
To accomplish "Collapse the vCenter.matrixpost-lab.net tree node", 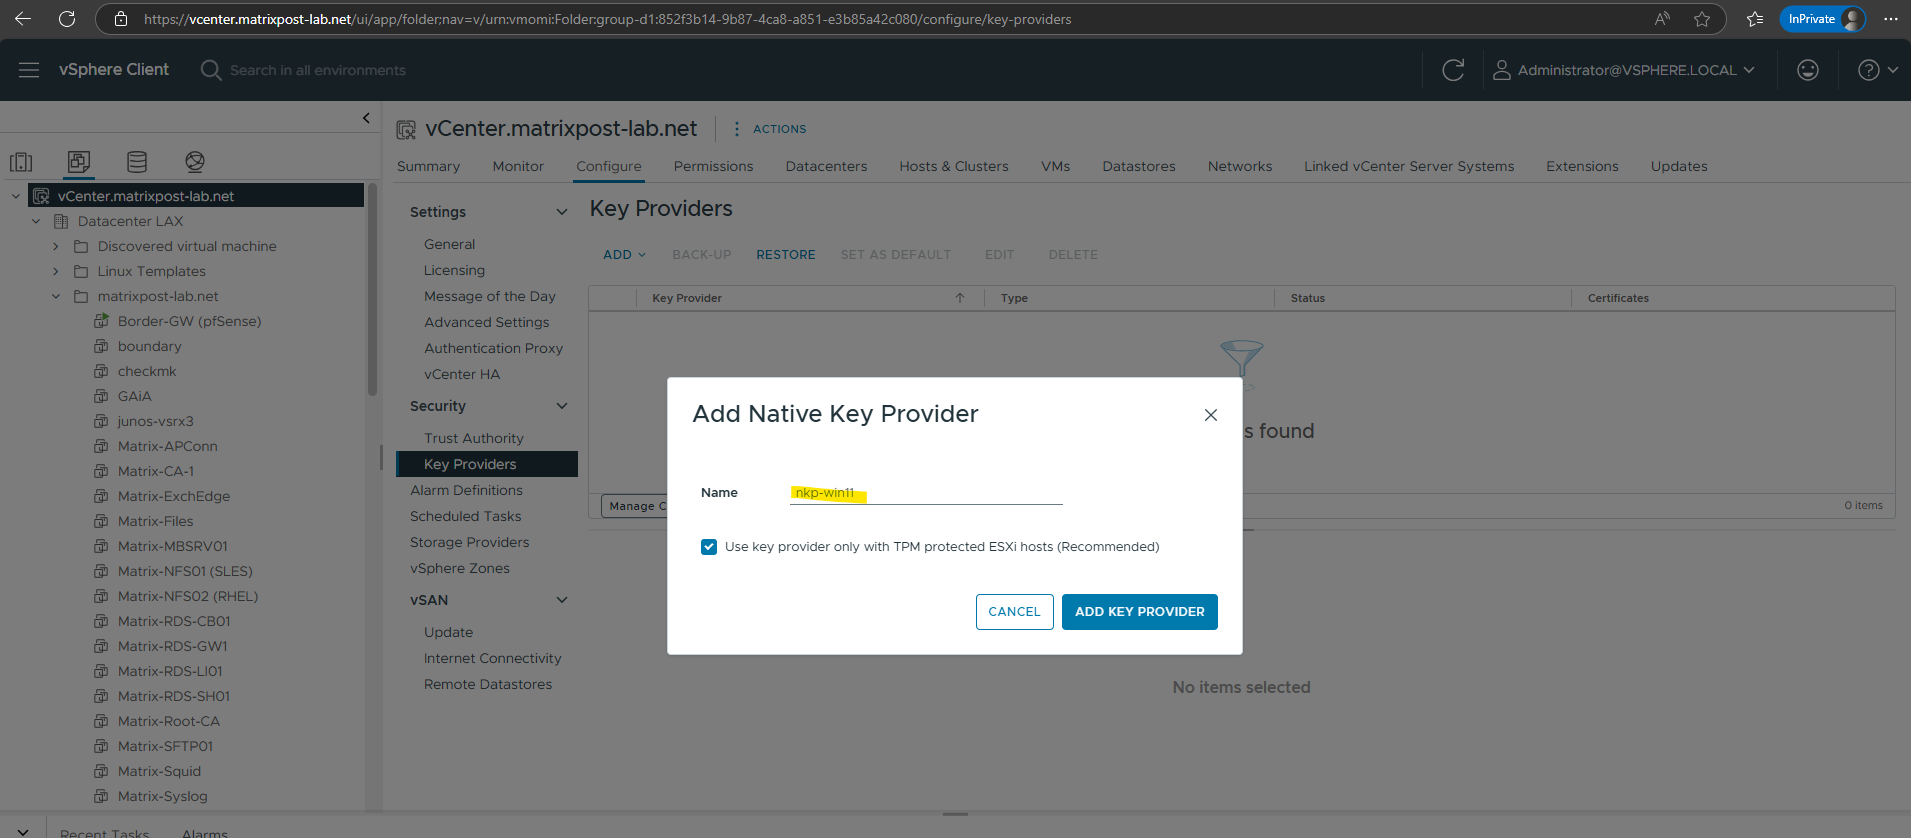I will click(15, 196).
